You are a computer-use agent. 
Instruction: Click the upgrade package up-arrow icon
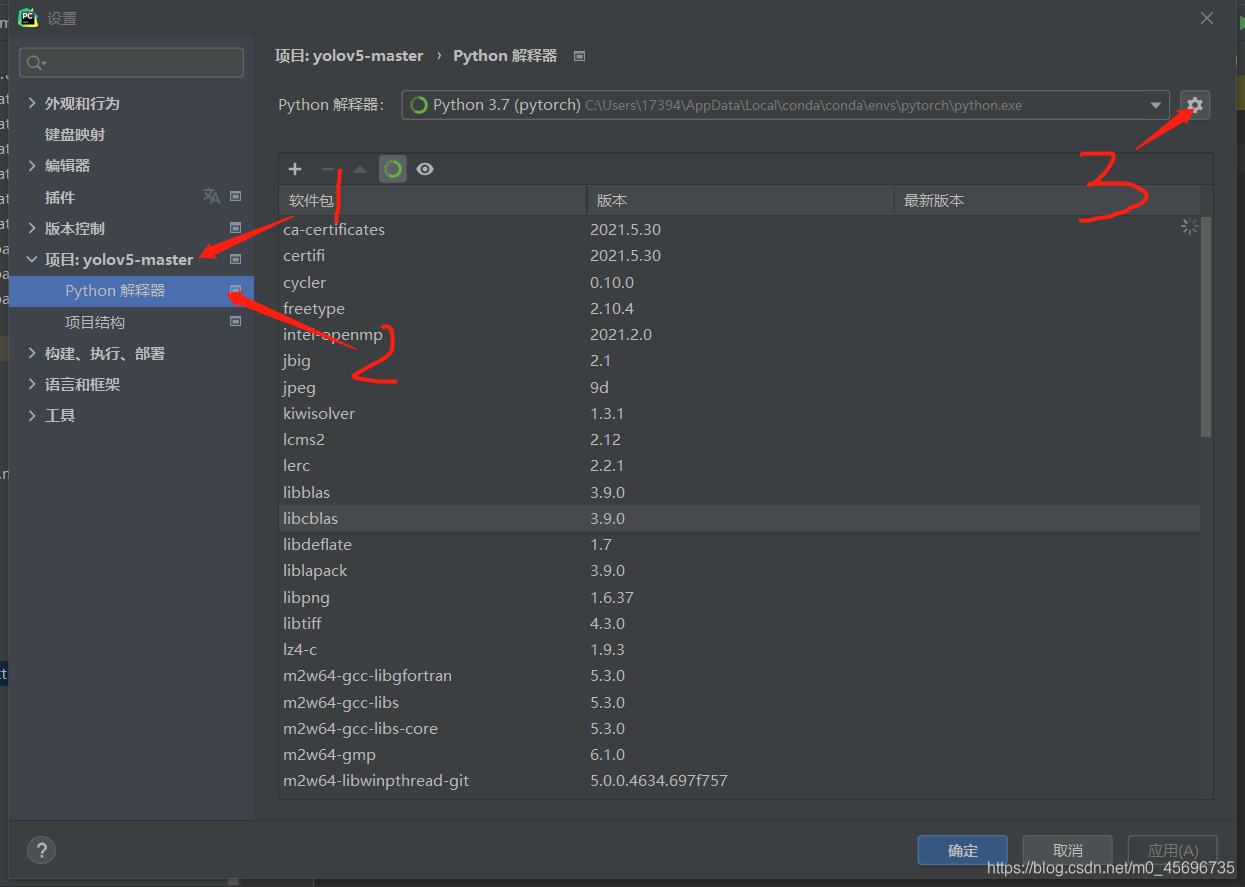(360, 169)
